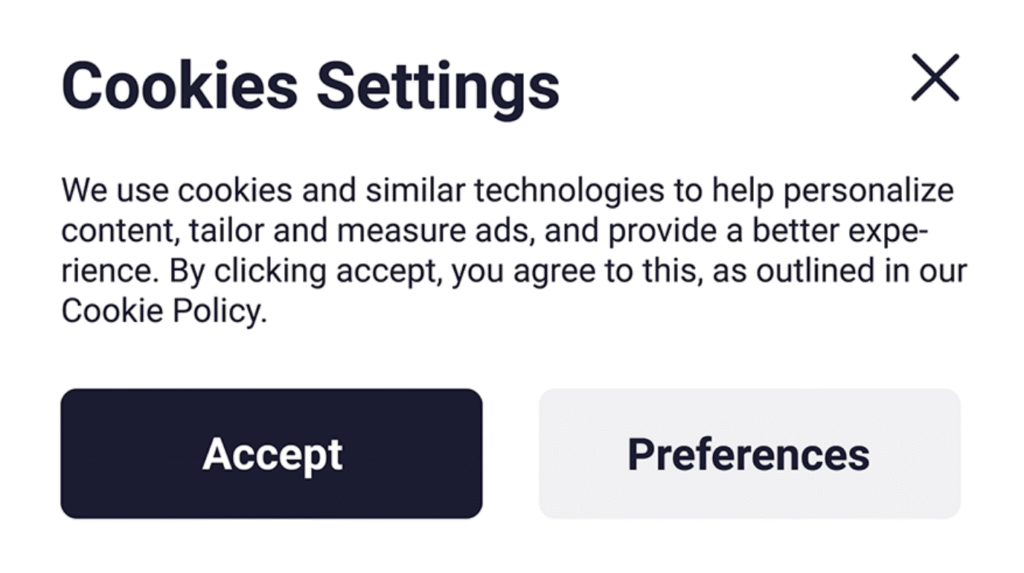The image size is (1024, 573).
Task: Click the X icon in the top right
Action: [x=935, y=78]
